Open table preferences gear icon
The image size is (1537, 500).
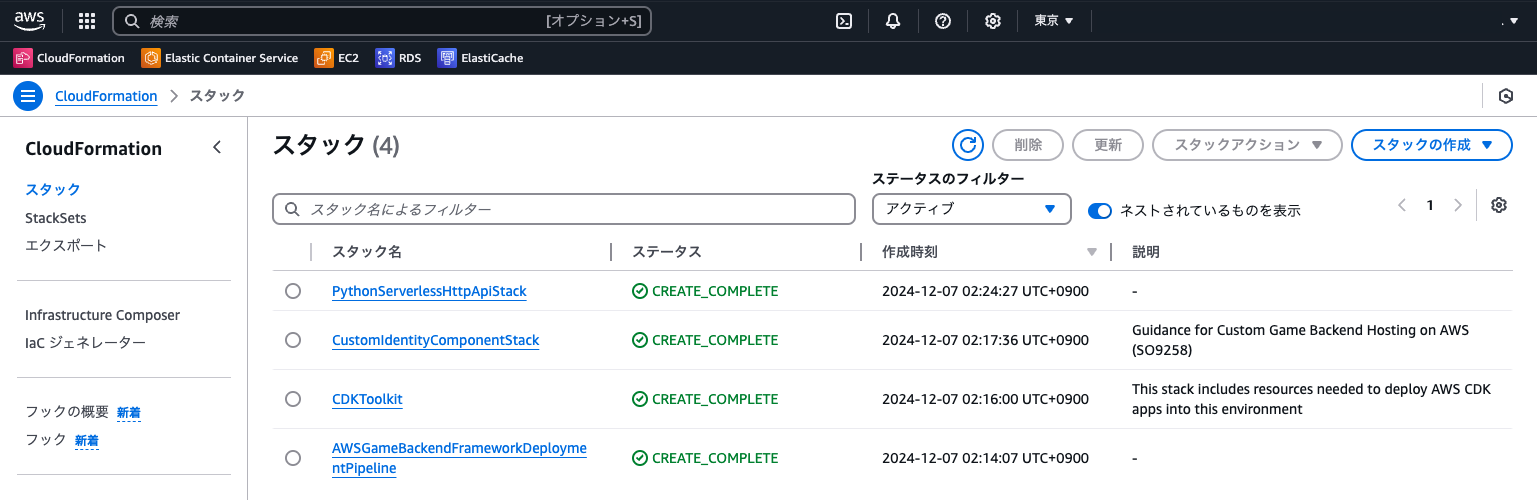point(1498,205)
